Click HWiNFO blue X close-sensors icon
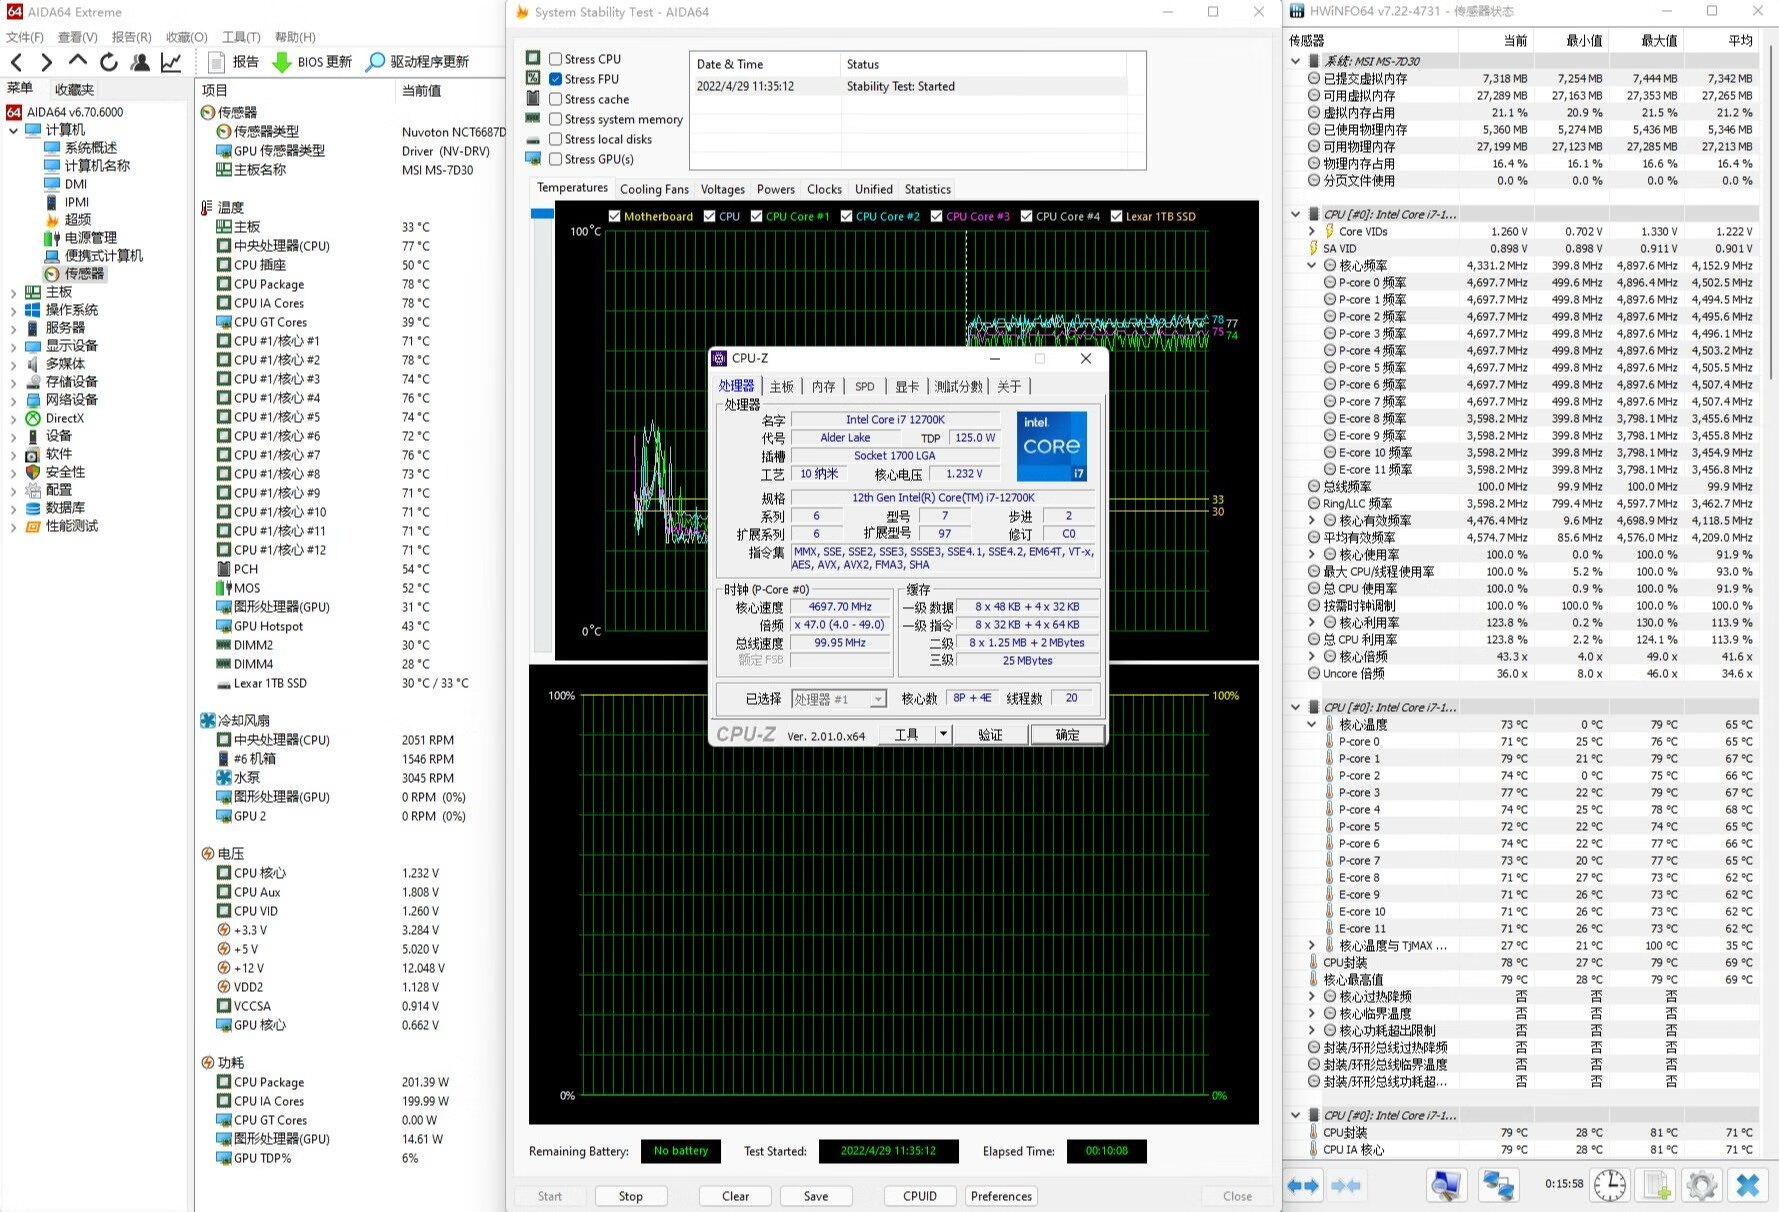Viewport: 1779px width, 1212px height. point(1747,1185)
